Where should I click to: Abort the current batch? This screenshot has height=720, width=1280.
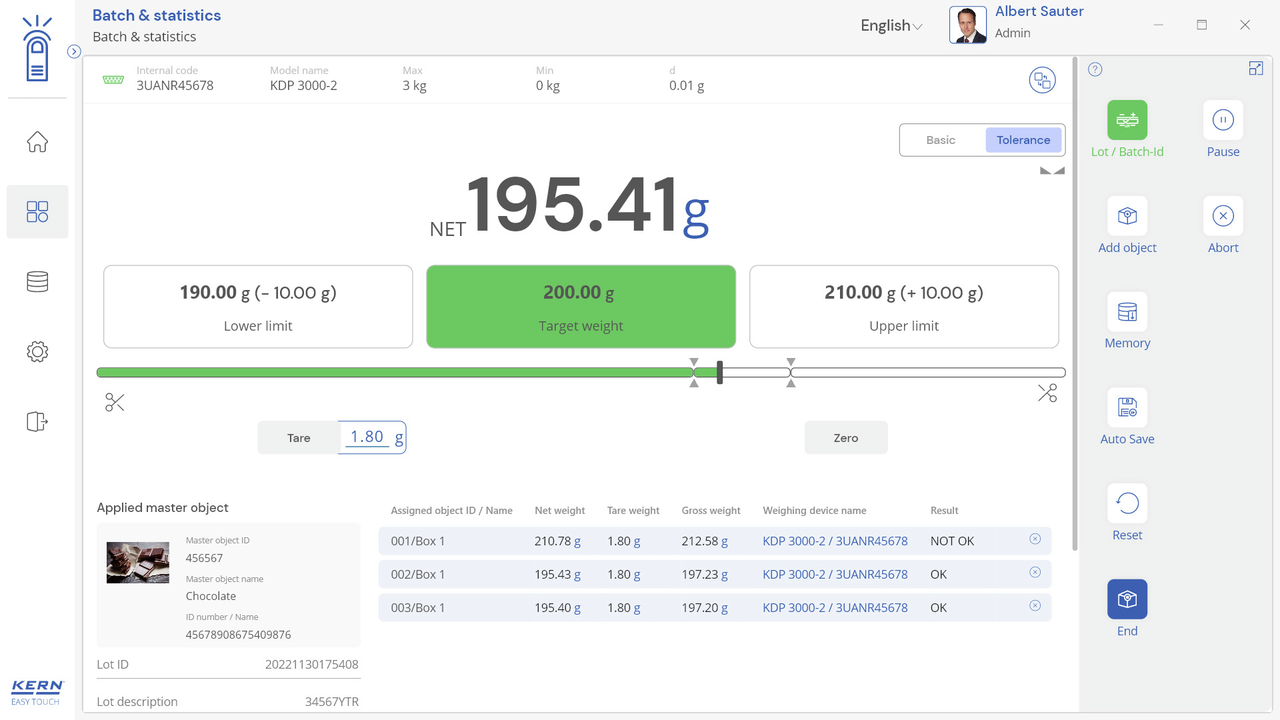1222,216
